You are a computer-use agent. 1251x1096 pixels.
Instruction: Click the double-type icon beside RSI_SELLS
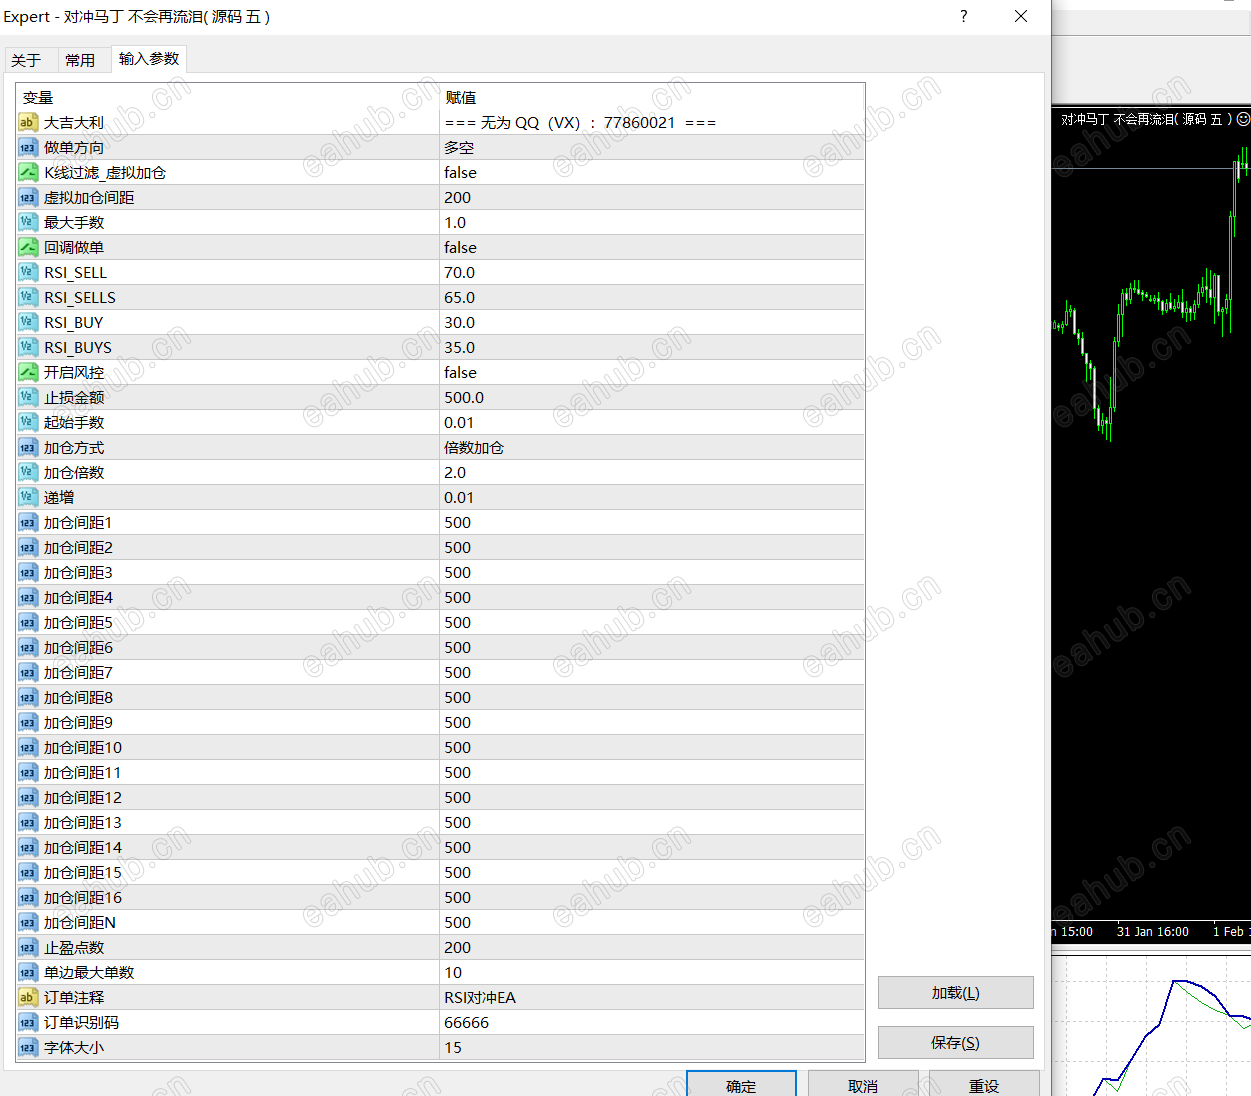point(28,297)
